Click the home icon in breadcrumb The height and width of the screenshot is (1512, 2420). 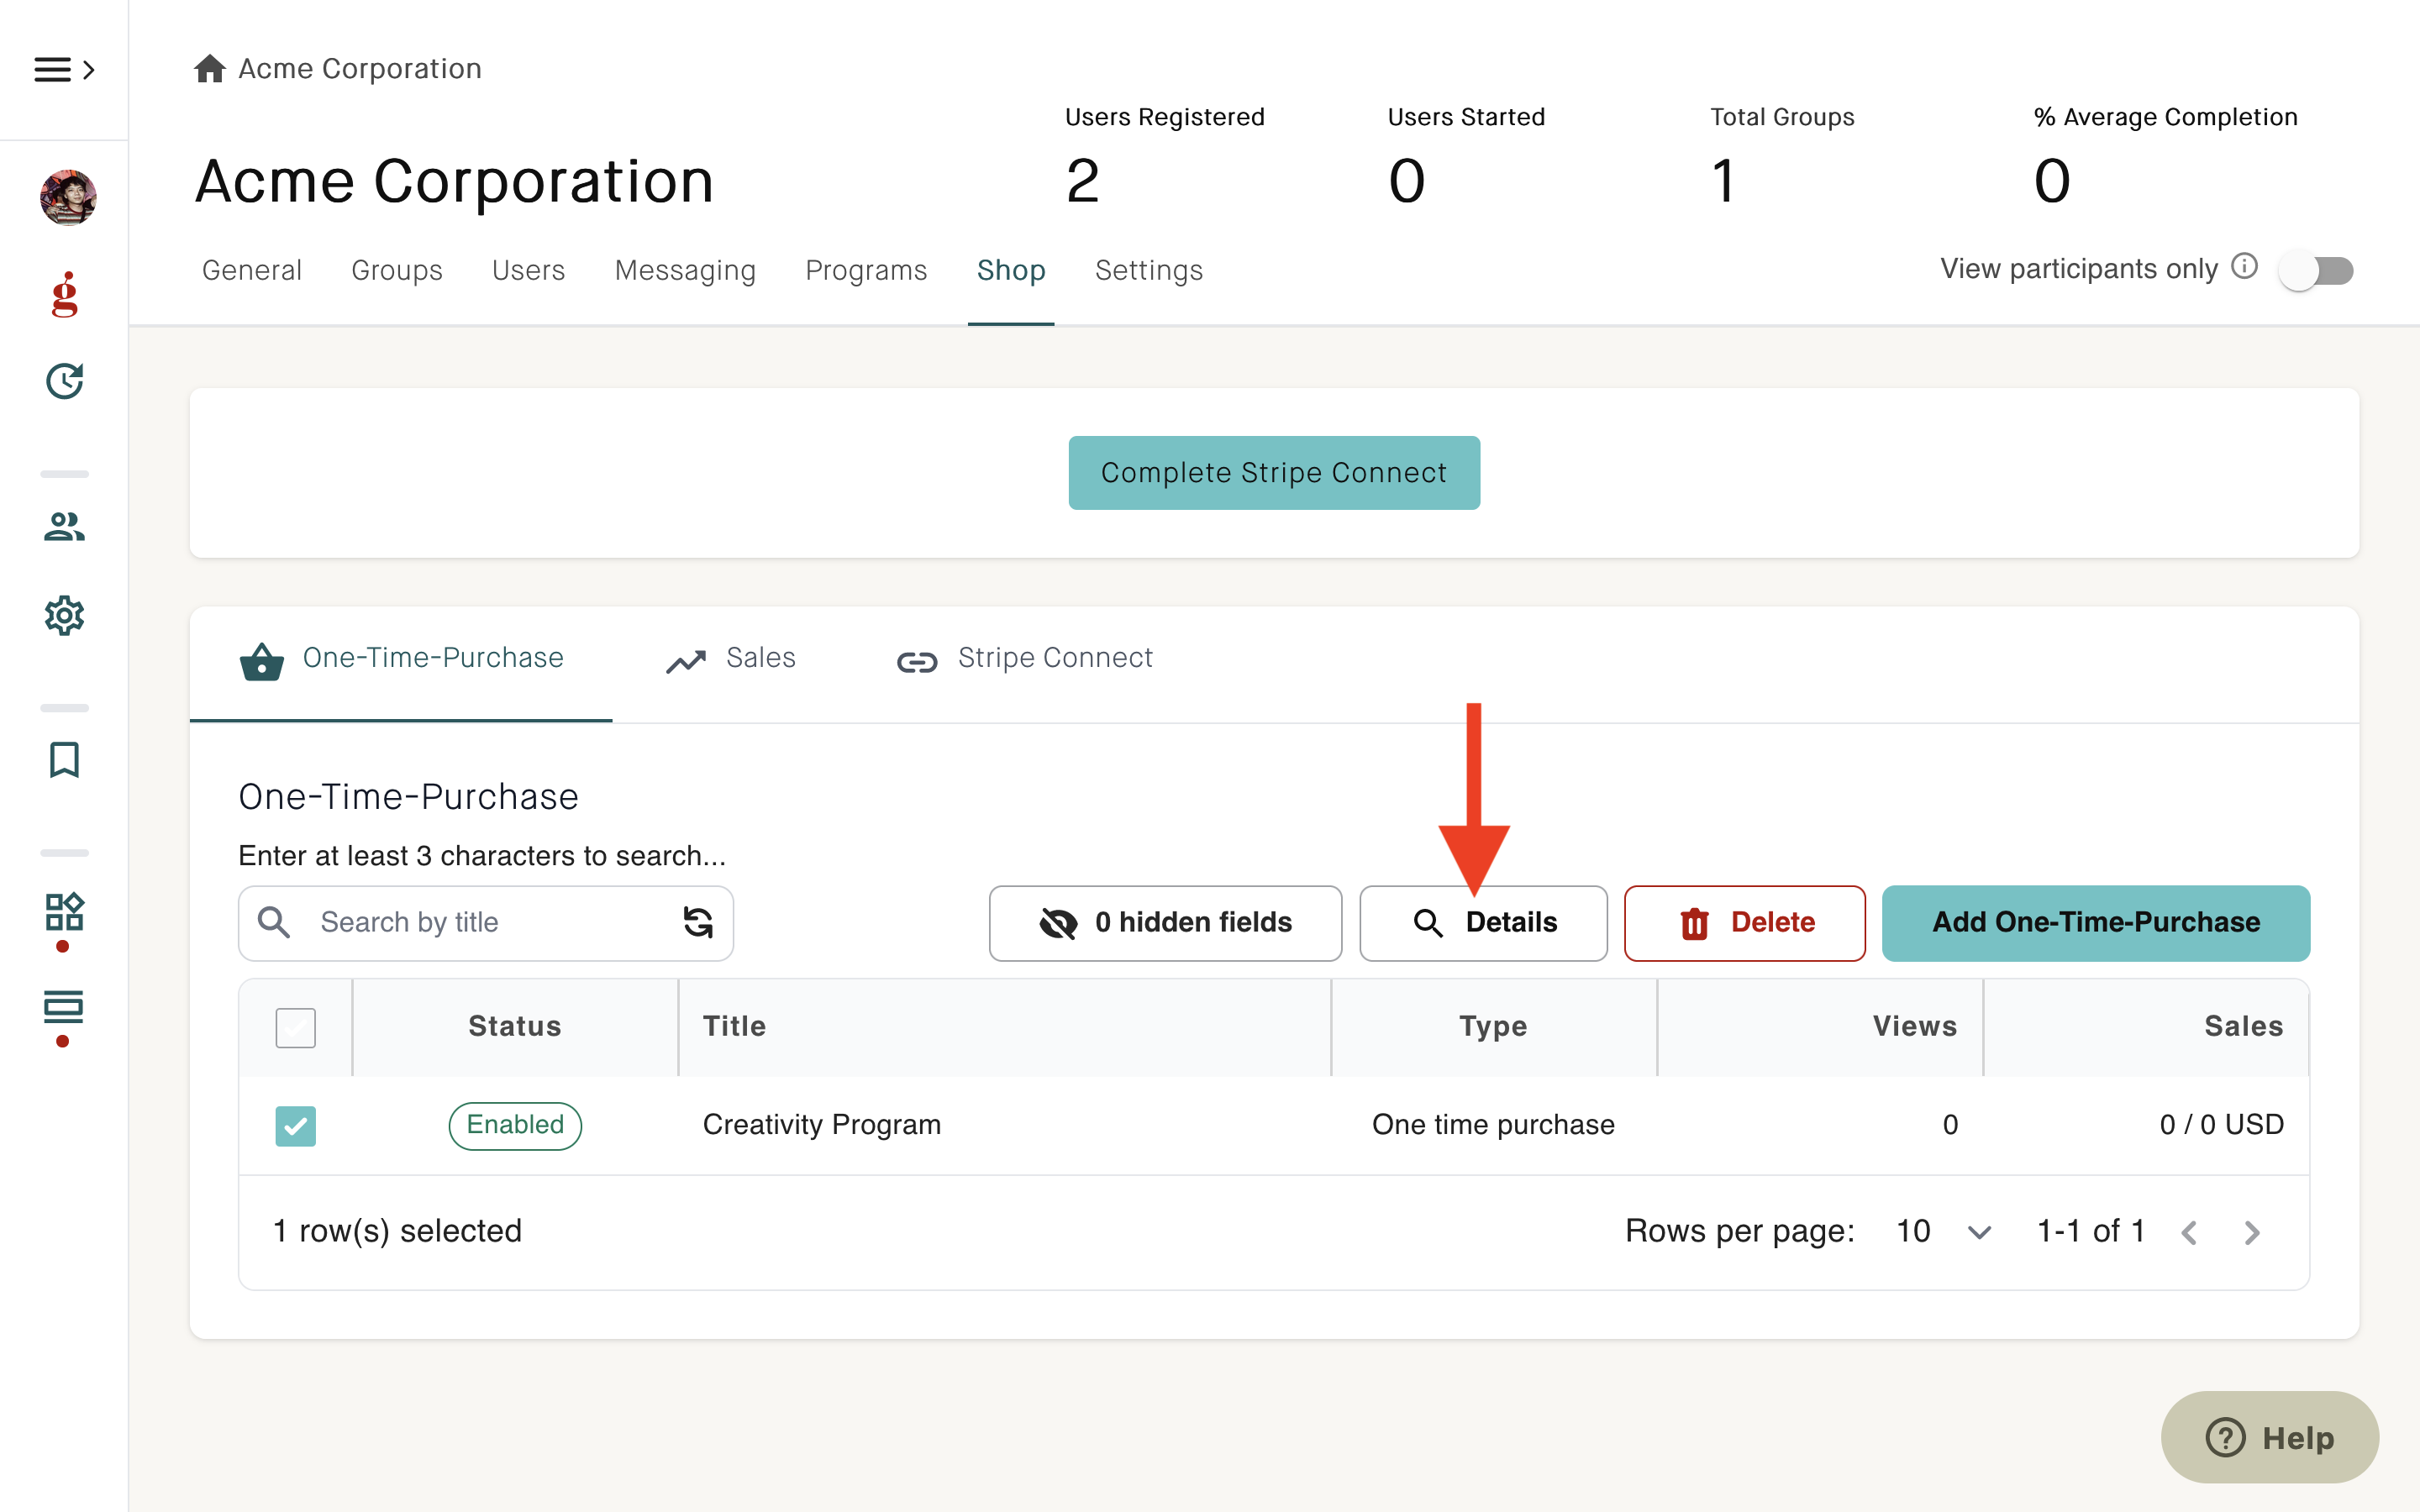pyautogui.click(x=209, y=68)
